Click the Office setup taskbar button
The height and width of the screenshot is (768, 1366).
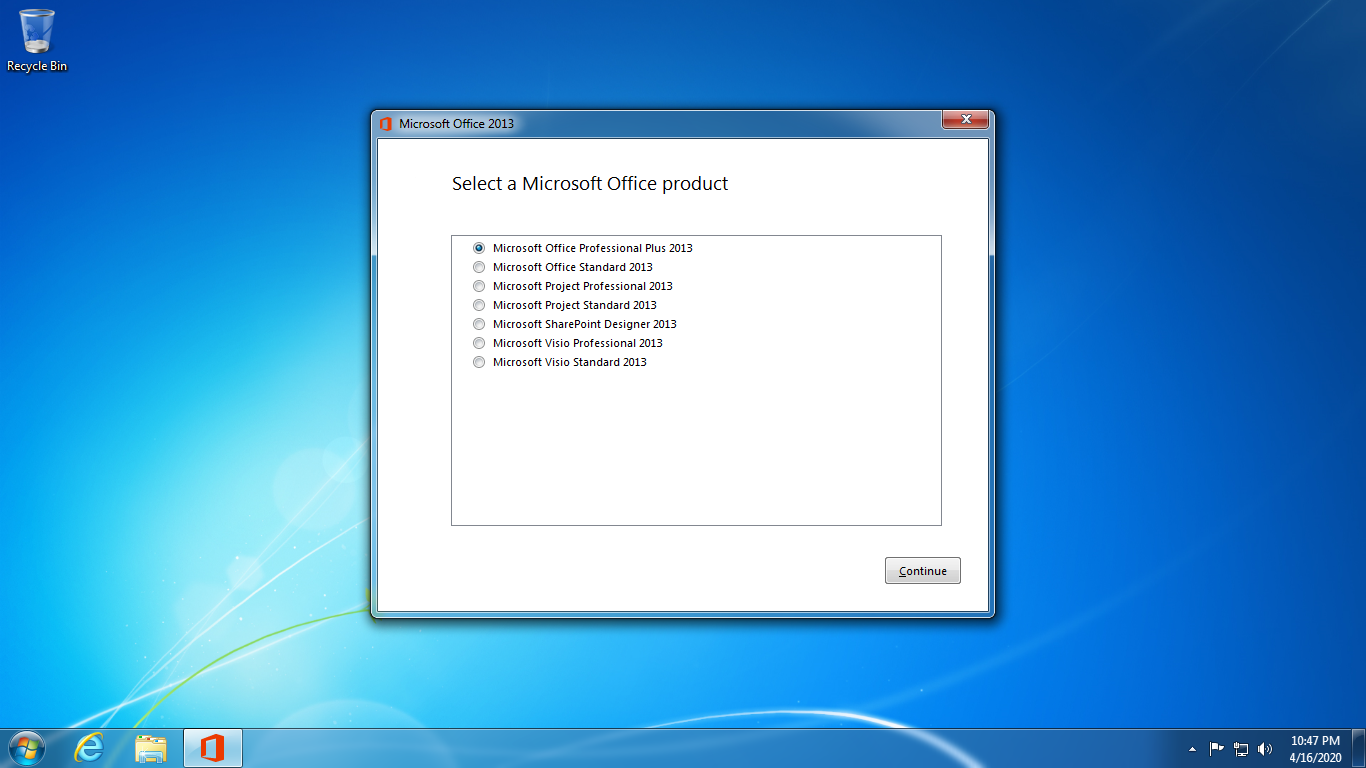pyautogui.click(x=212, y=748)
